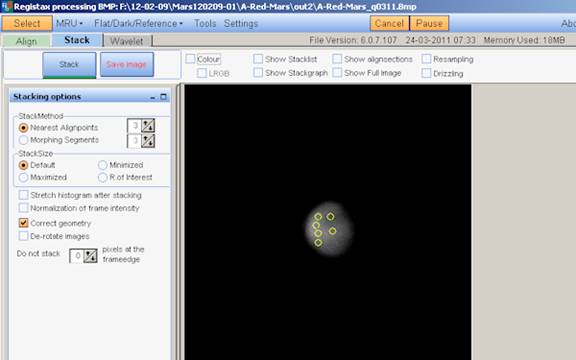Image resolution: width=576 pixels, height=360 pixels.
Task: Click the Cancel button
Action: click(x=389, y=24)
